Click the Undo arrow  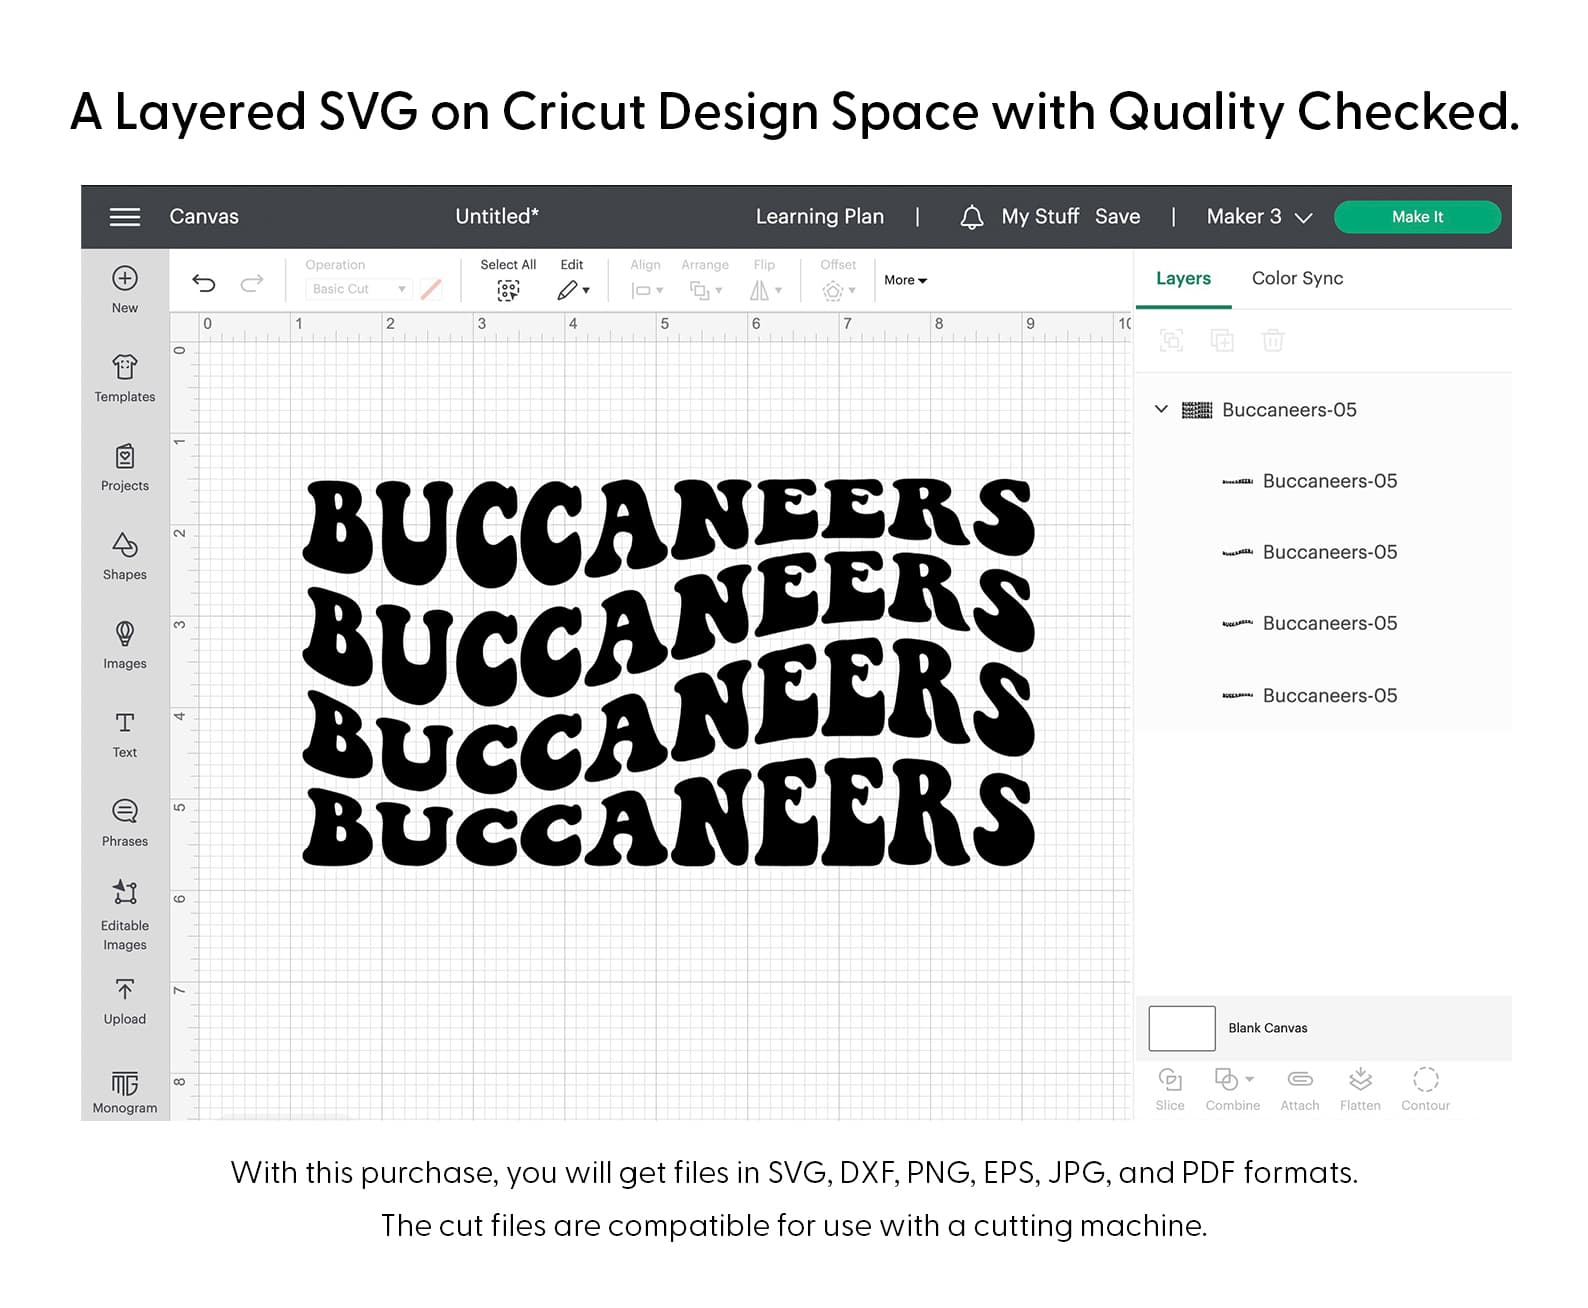(204, 283)
